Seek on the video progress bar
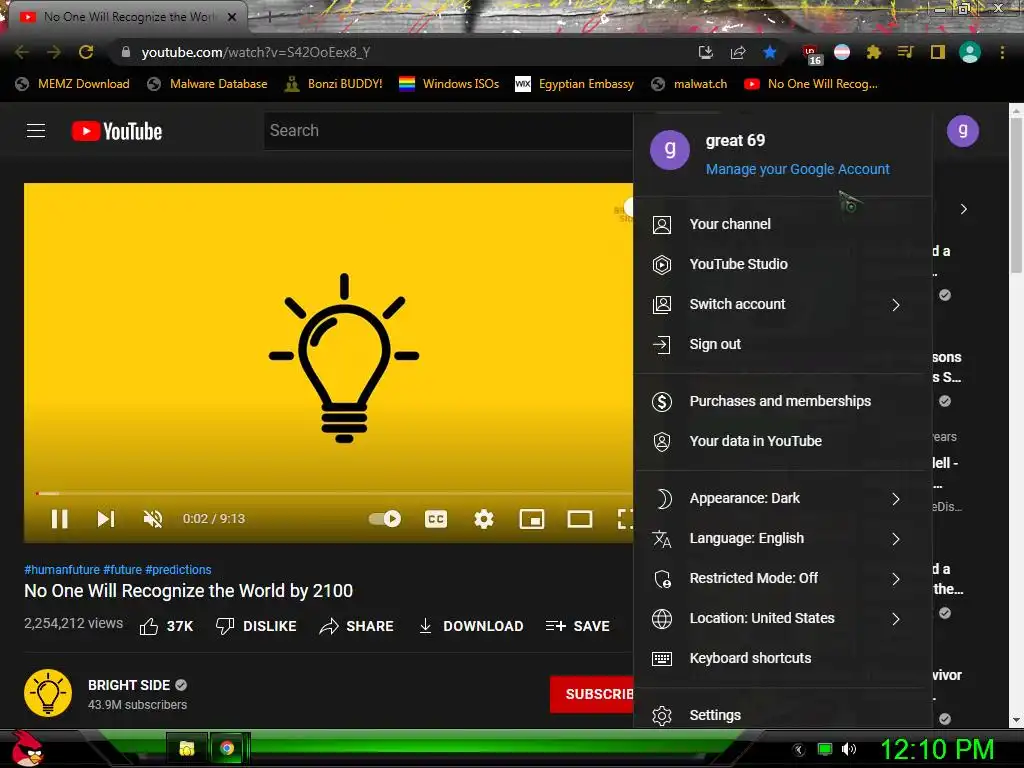 (x=333, y=493)
